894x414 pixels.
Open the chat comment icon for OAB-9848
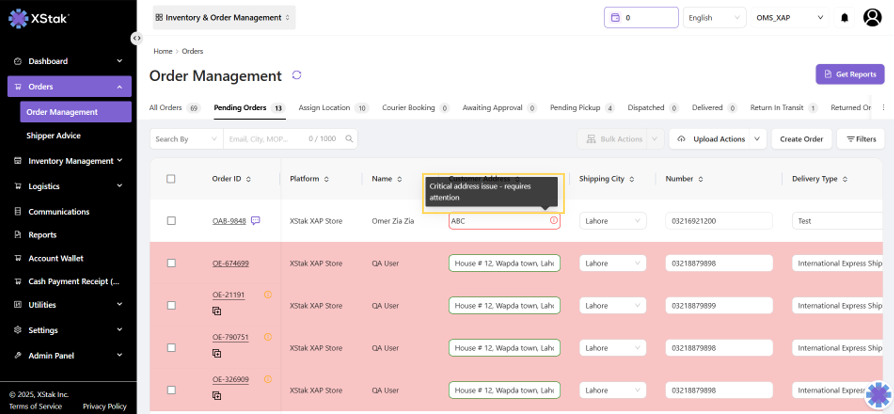click(x=256, y=220)
